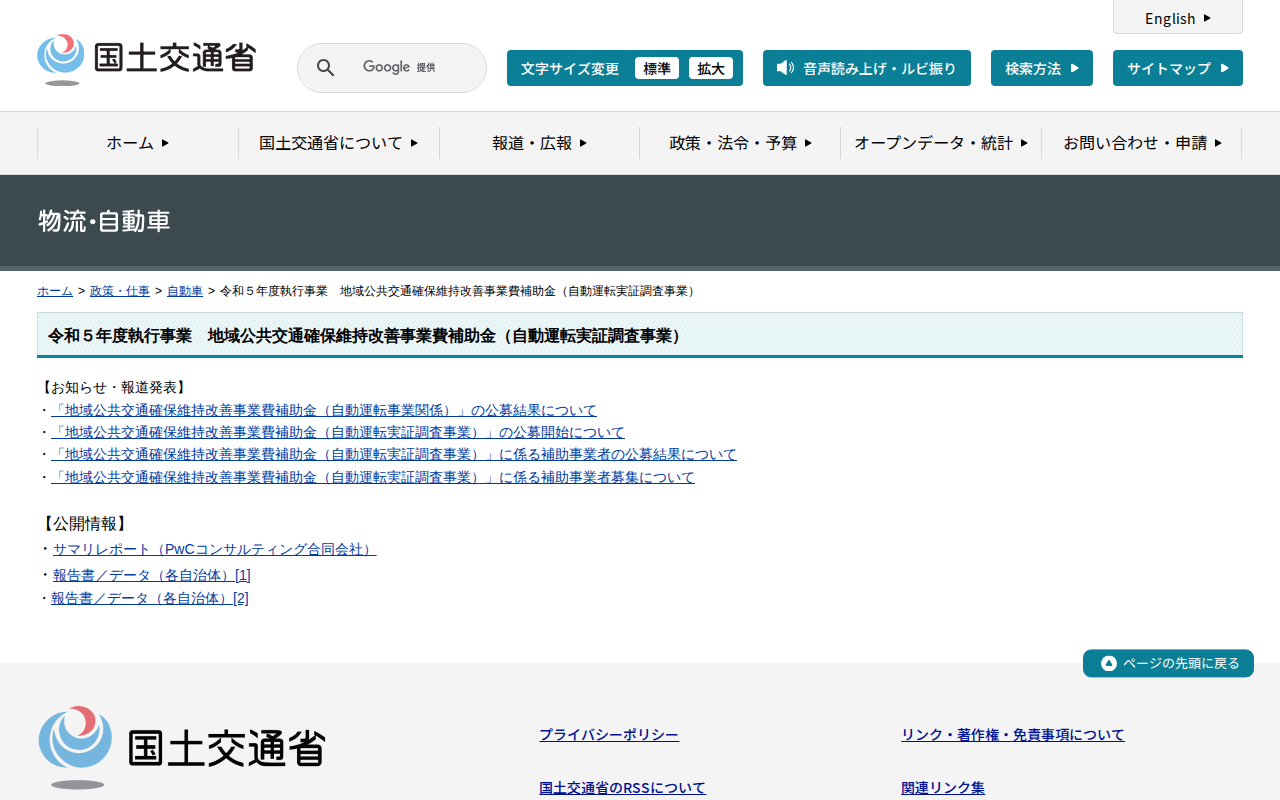Viewport: 1280px width, 800px height.
Task: Expand the 政策・法令・予算 menu
Action: (740, 143)
